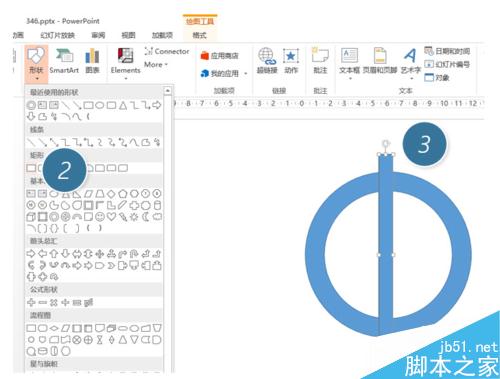
Task: Select the sun shape
Action: pyautogui.click(x=134, y=217)
